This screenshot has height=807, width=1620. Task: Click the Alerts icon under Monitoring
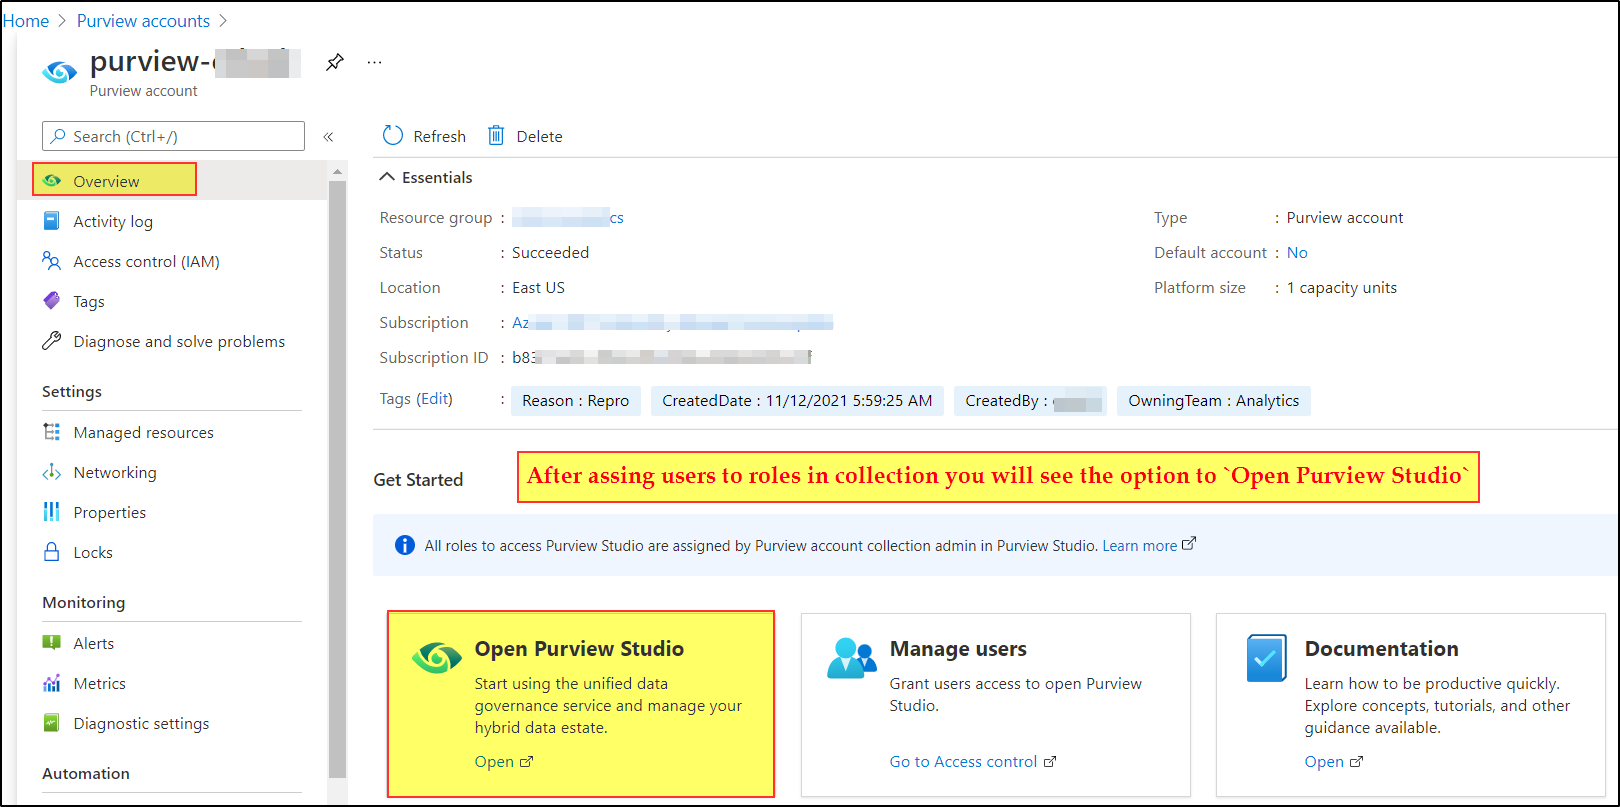pyautogui.click(x=52, y=643)
